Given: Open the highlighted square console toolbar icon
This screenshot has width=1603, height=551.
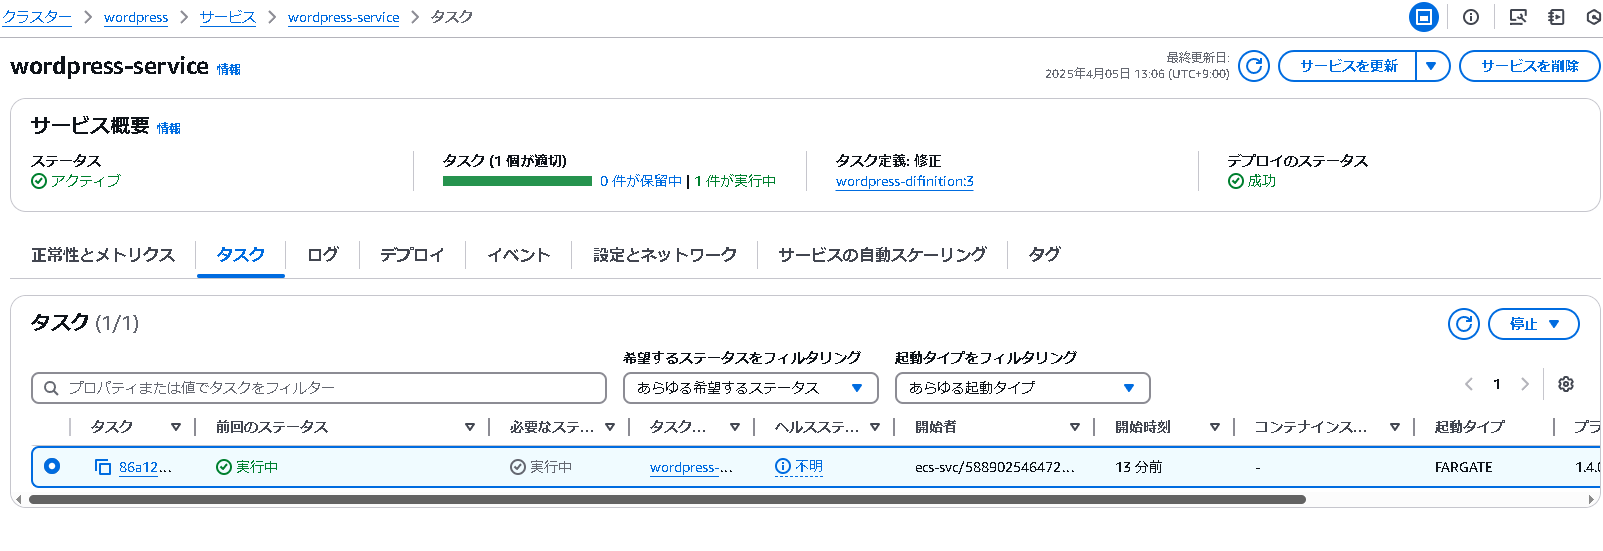Looking at the screenshot, I should tap(1424, 17).
